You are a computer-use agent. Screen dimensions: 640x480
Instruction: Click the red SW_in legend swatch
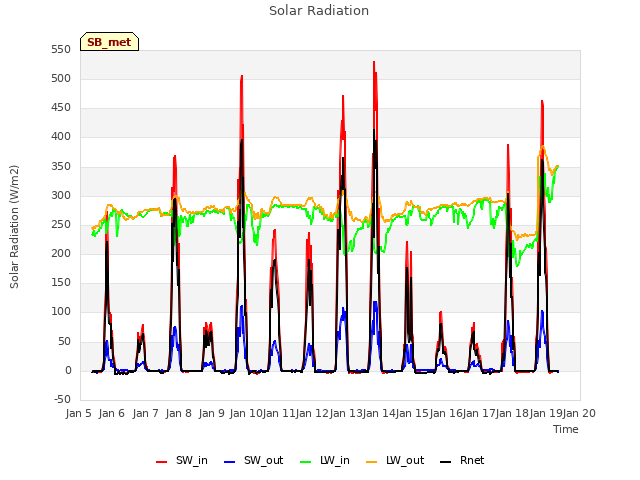(162, 462)
